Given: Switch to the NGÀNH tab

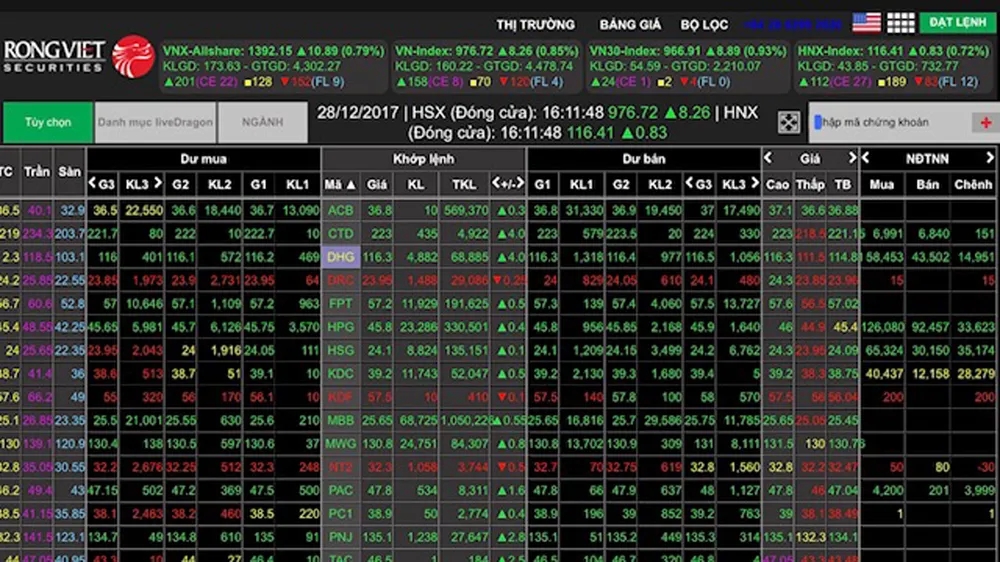Looking at the screenshot, I should [263, 122].
